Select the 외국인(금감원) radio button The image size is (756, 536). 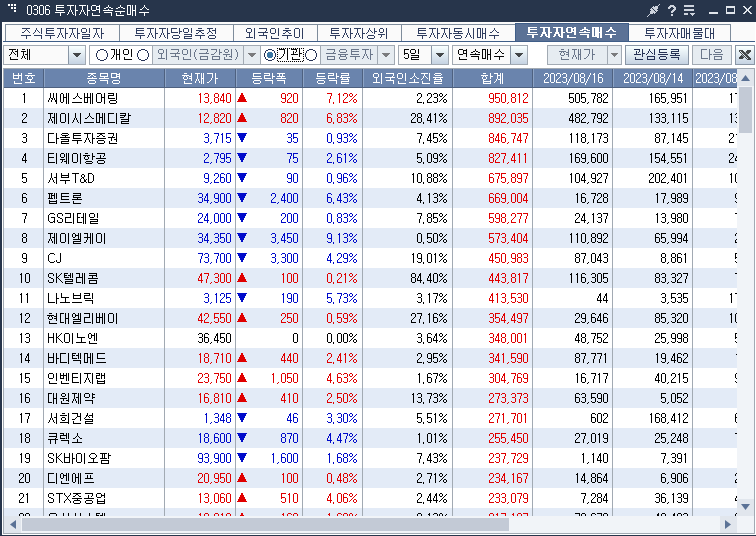click(143, 55)
